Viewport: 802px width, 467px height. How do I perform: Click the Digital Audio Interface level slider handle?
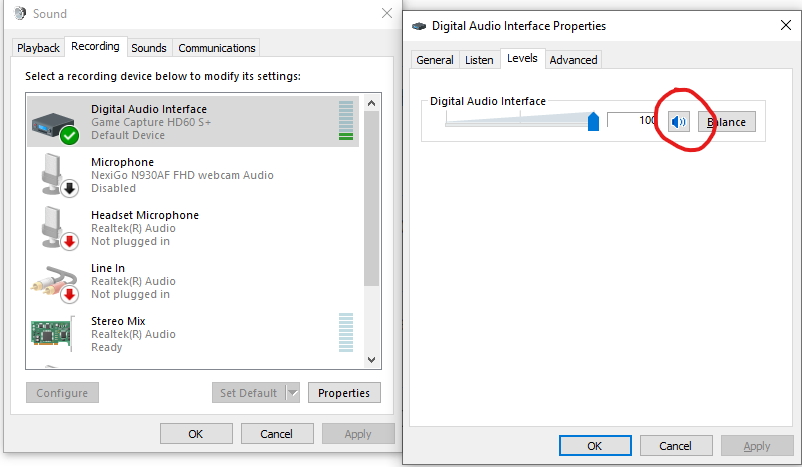593,122
